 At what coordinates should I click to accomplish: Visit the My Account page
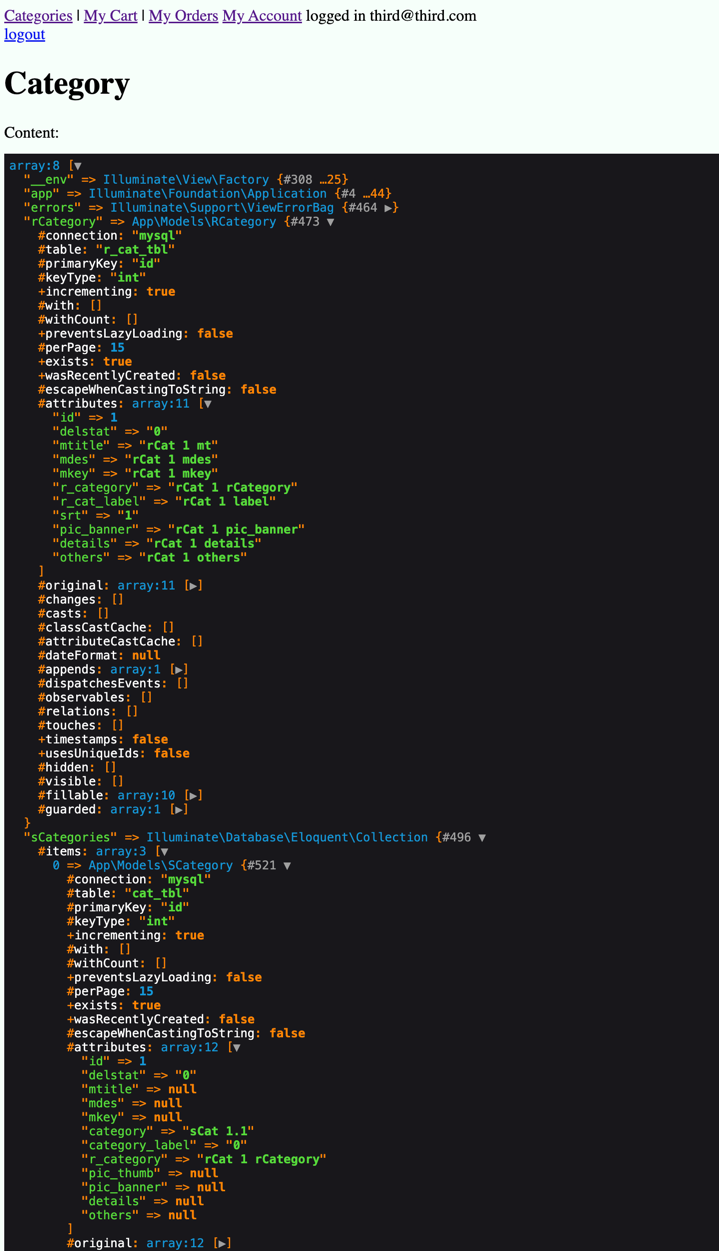pos(262,16)
